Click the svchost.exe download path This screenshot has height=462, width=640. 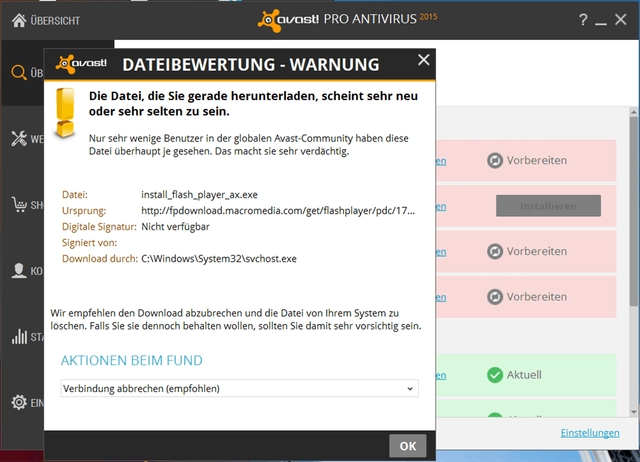coord(219,259)
